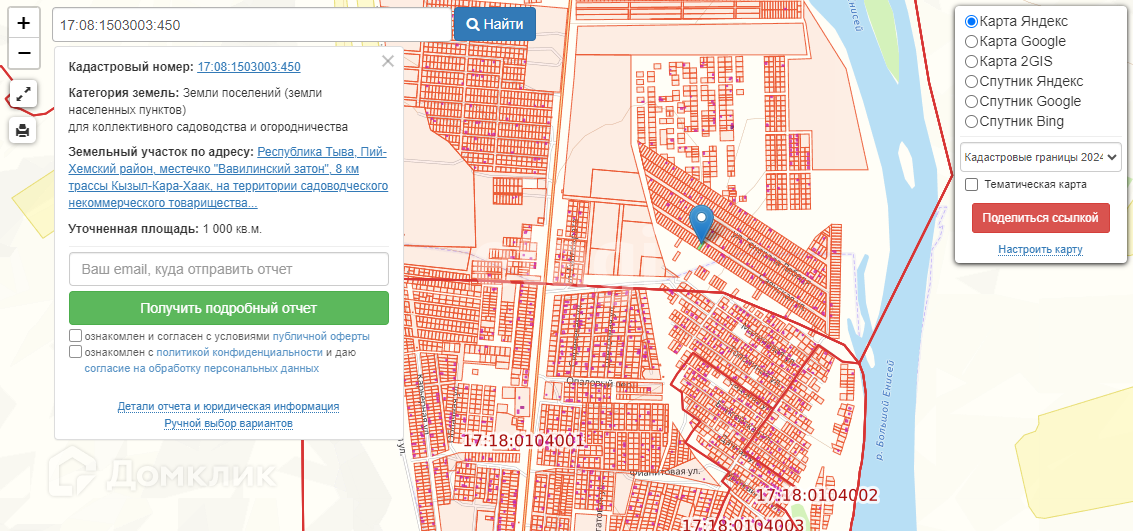Click Поделиться ссылкой button
The width and height of the screenshot is (1133, 531).
click(x=1040, y=217)
